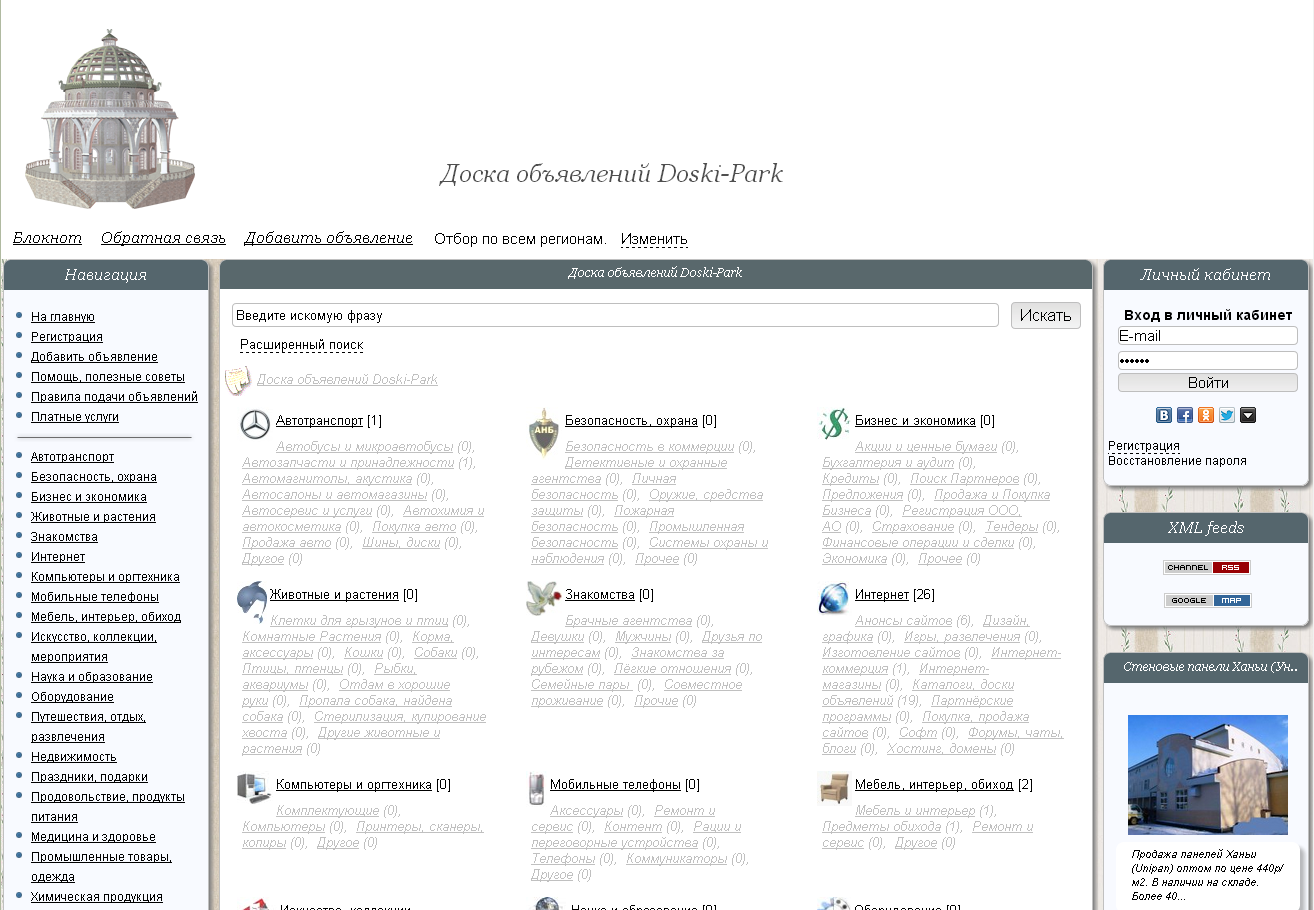Image resolution: width=1314 pixels, height=910 pixels.
Task: Open the Блокнот link in the top menu
Action: tap(47, 238)
